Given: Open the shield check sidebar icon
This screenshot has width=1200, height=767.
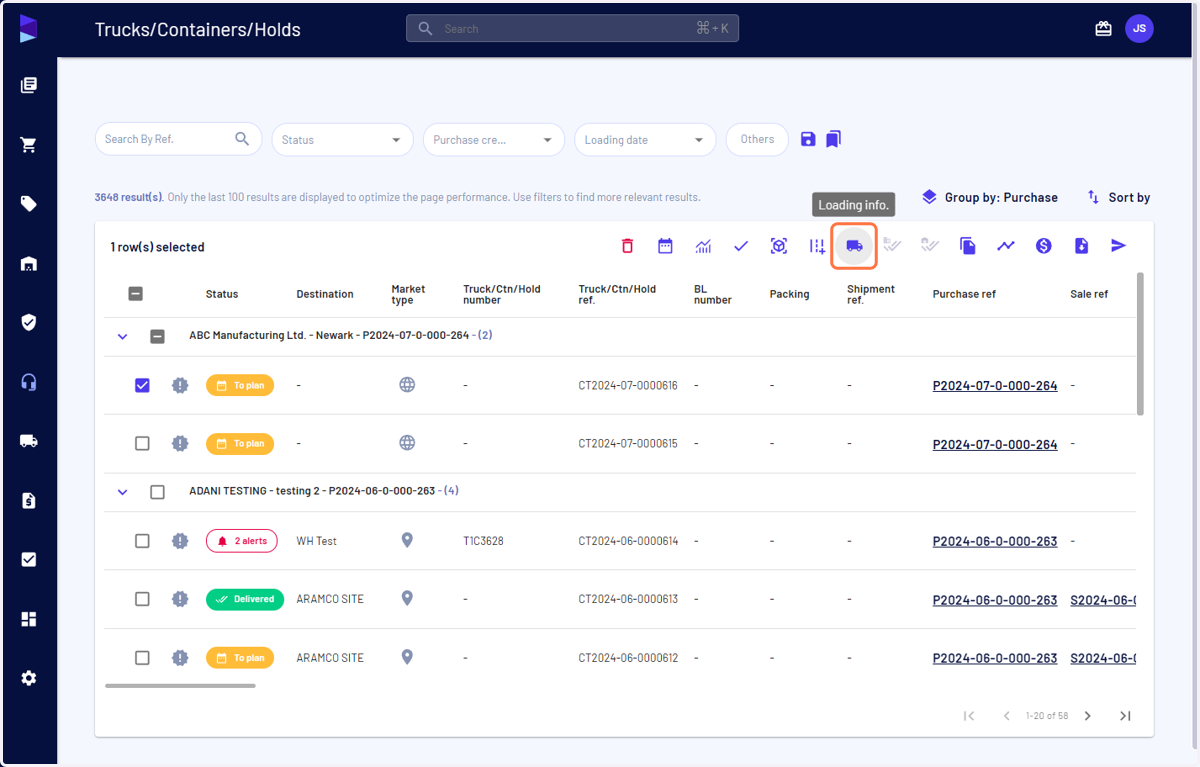Looking at the screenshot, I should (x=29, y=323).
